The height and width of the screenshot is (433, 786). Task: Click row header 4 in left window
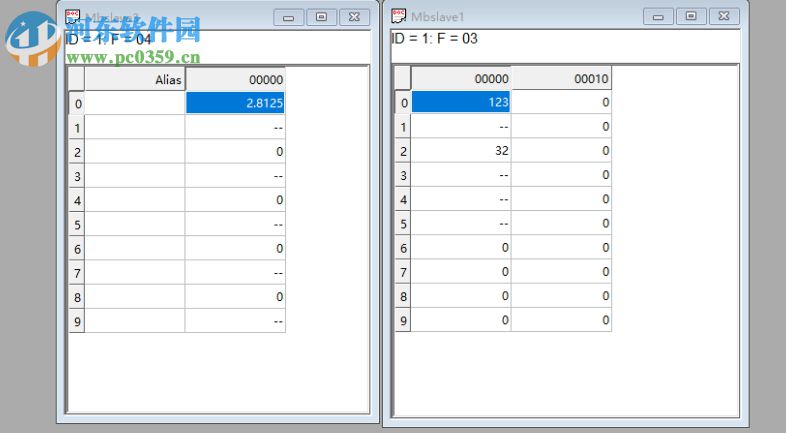77,200
